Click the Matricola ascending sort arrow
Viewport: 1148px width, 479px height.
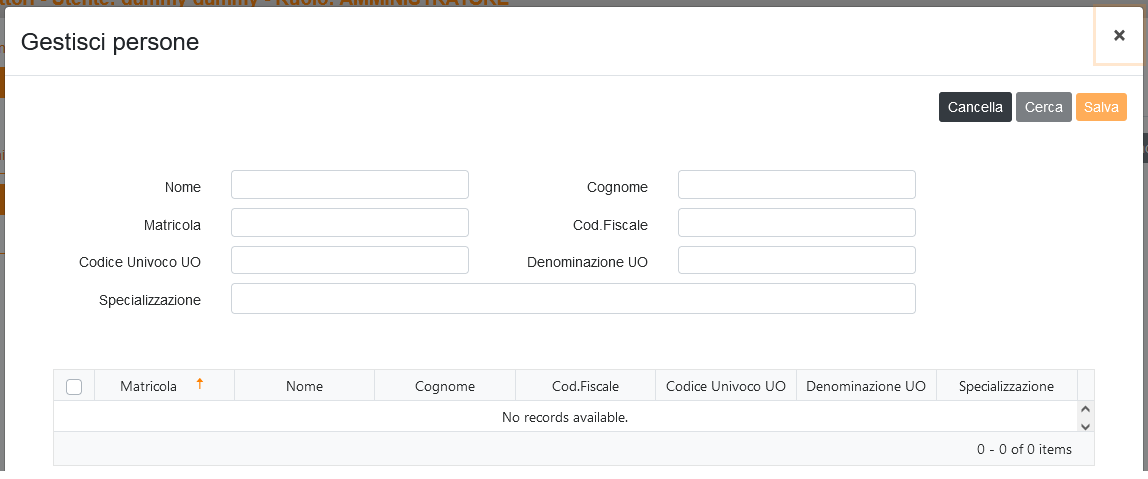click(x=199, y=384)
